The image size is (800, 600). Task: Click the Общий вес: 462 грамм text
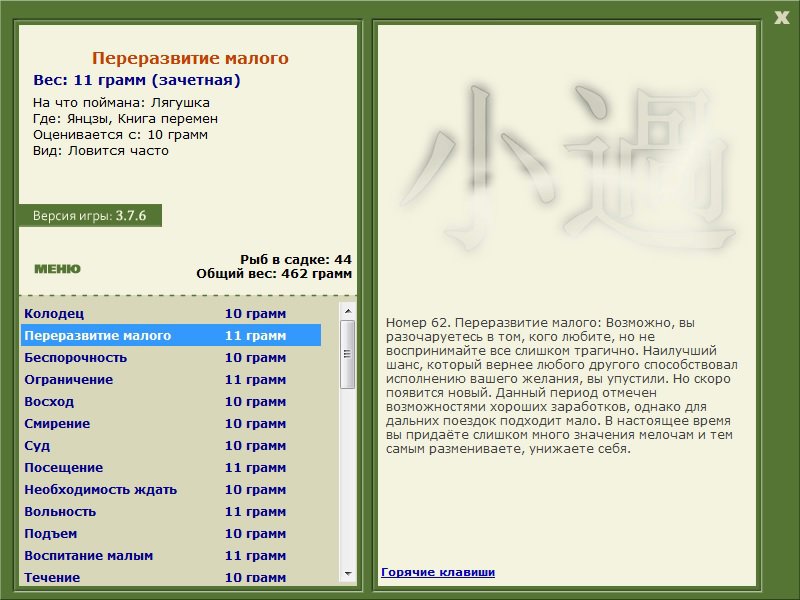click(x=274, y=273)
